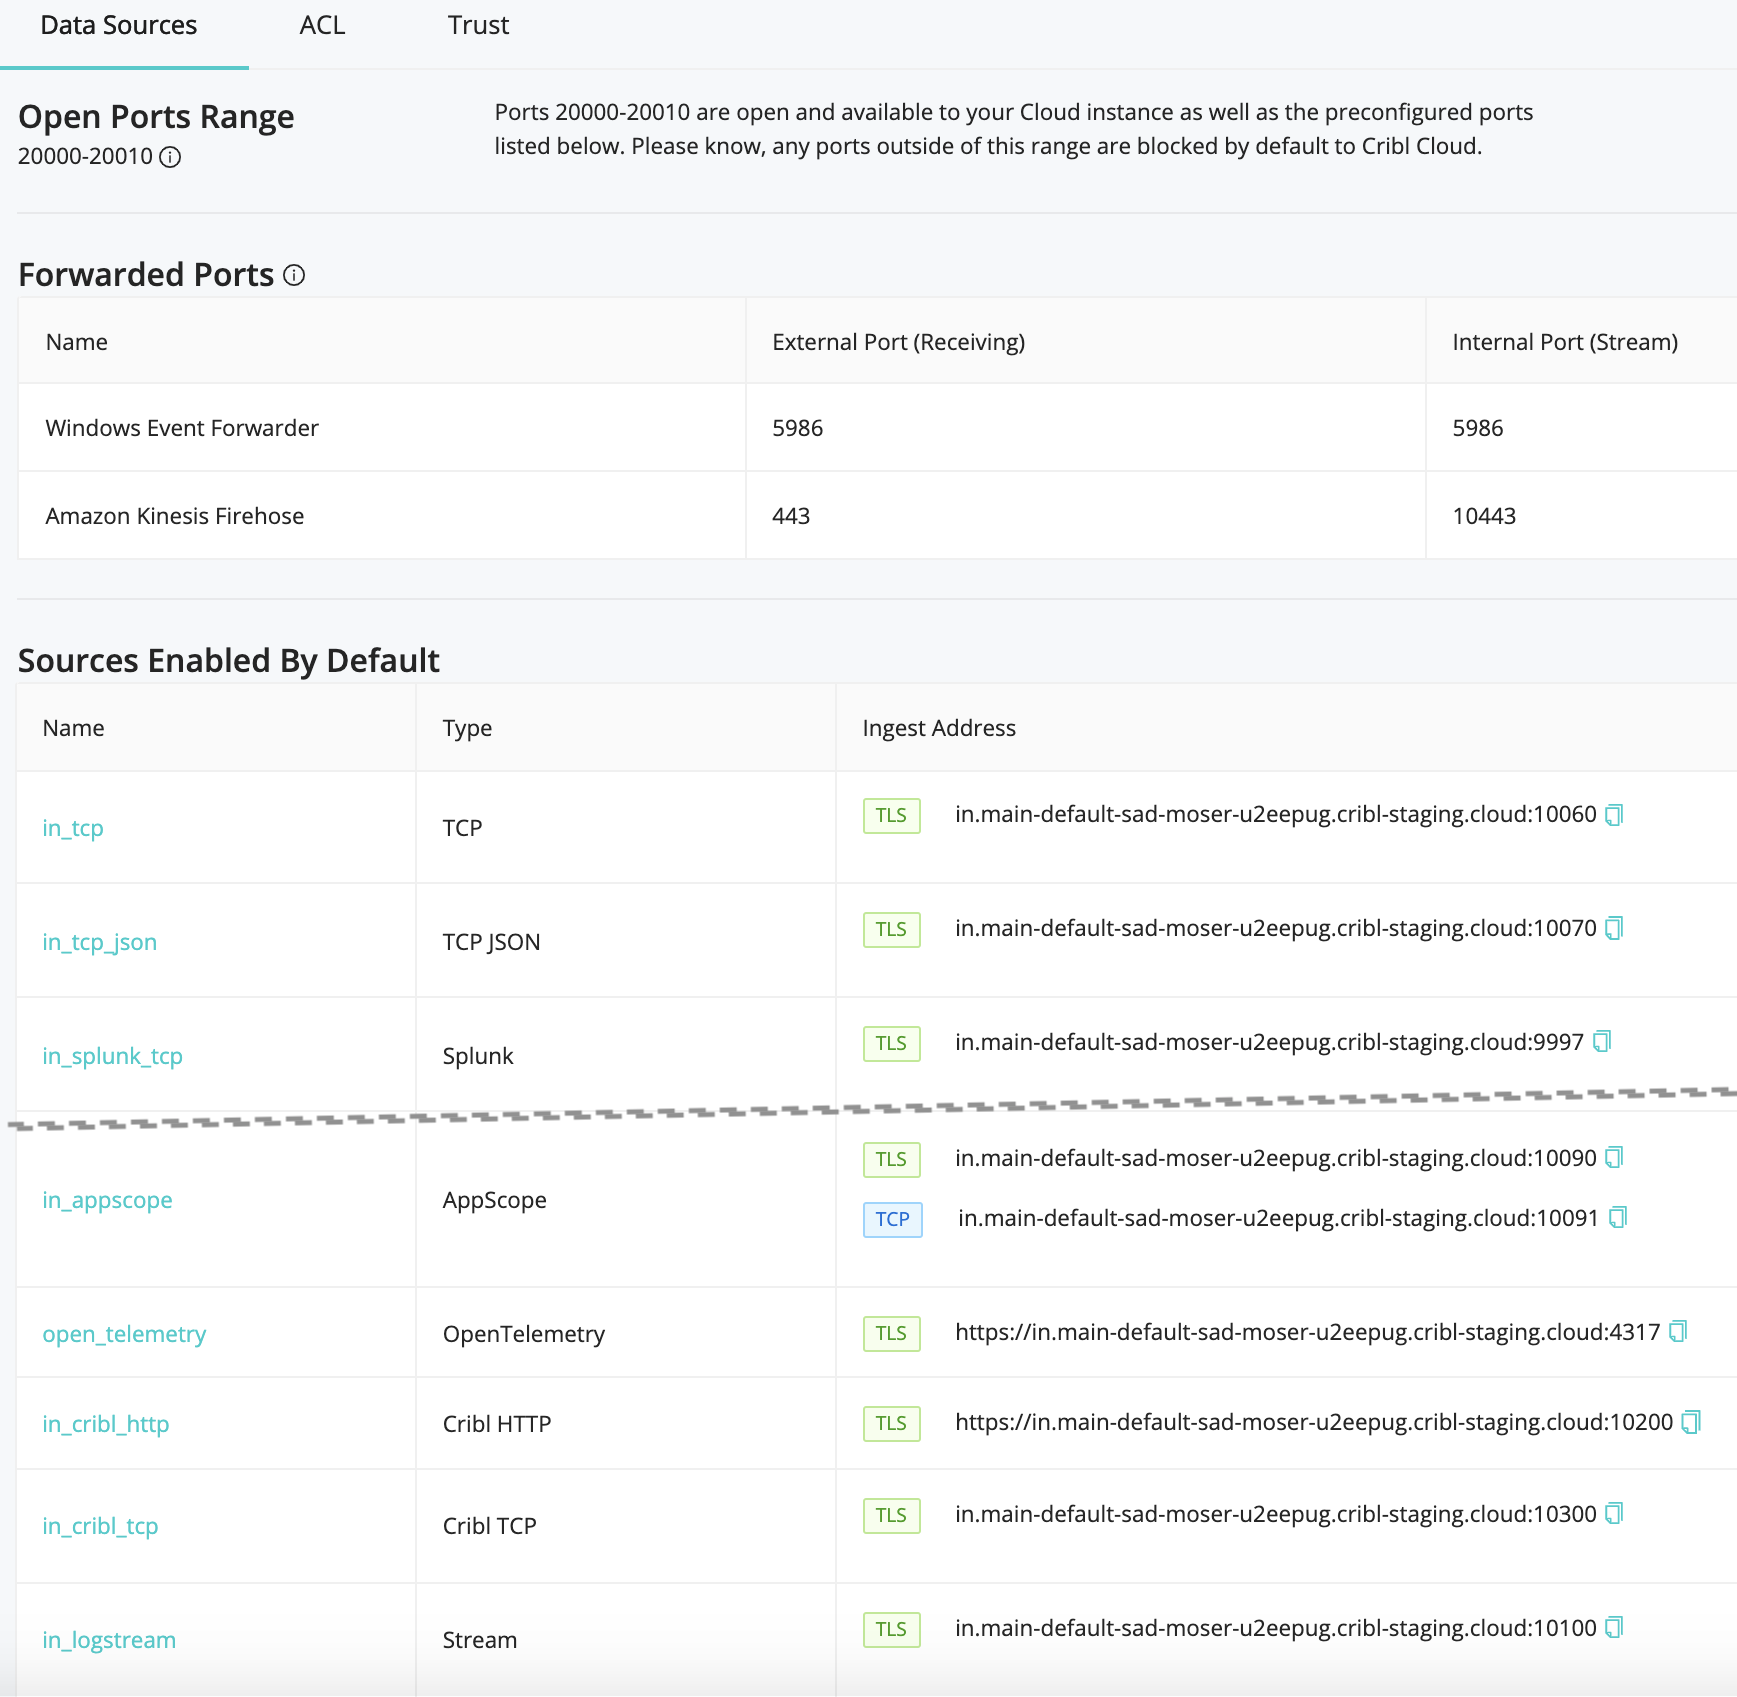The image size is (1737, 1697).
Task: Copy the AppScope TLS ingest address
Action: coord(1614,1157)
